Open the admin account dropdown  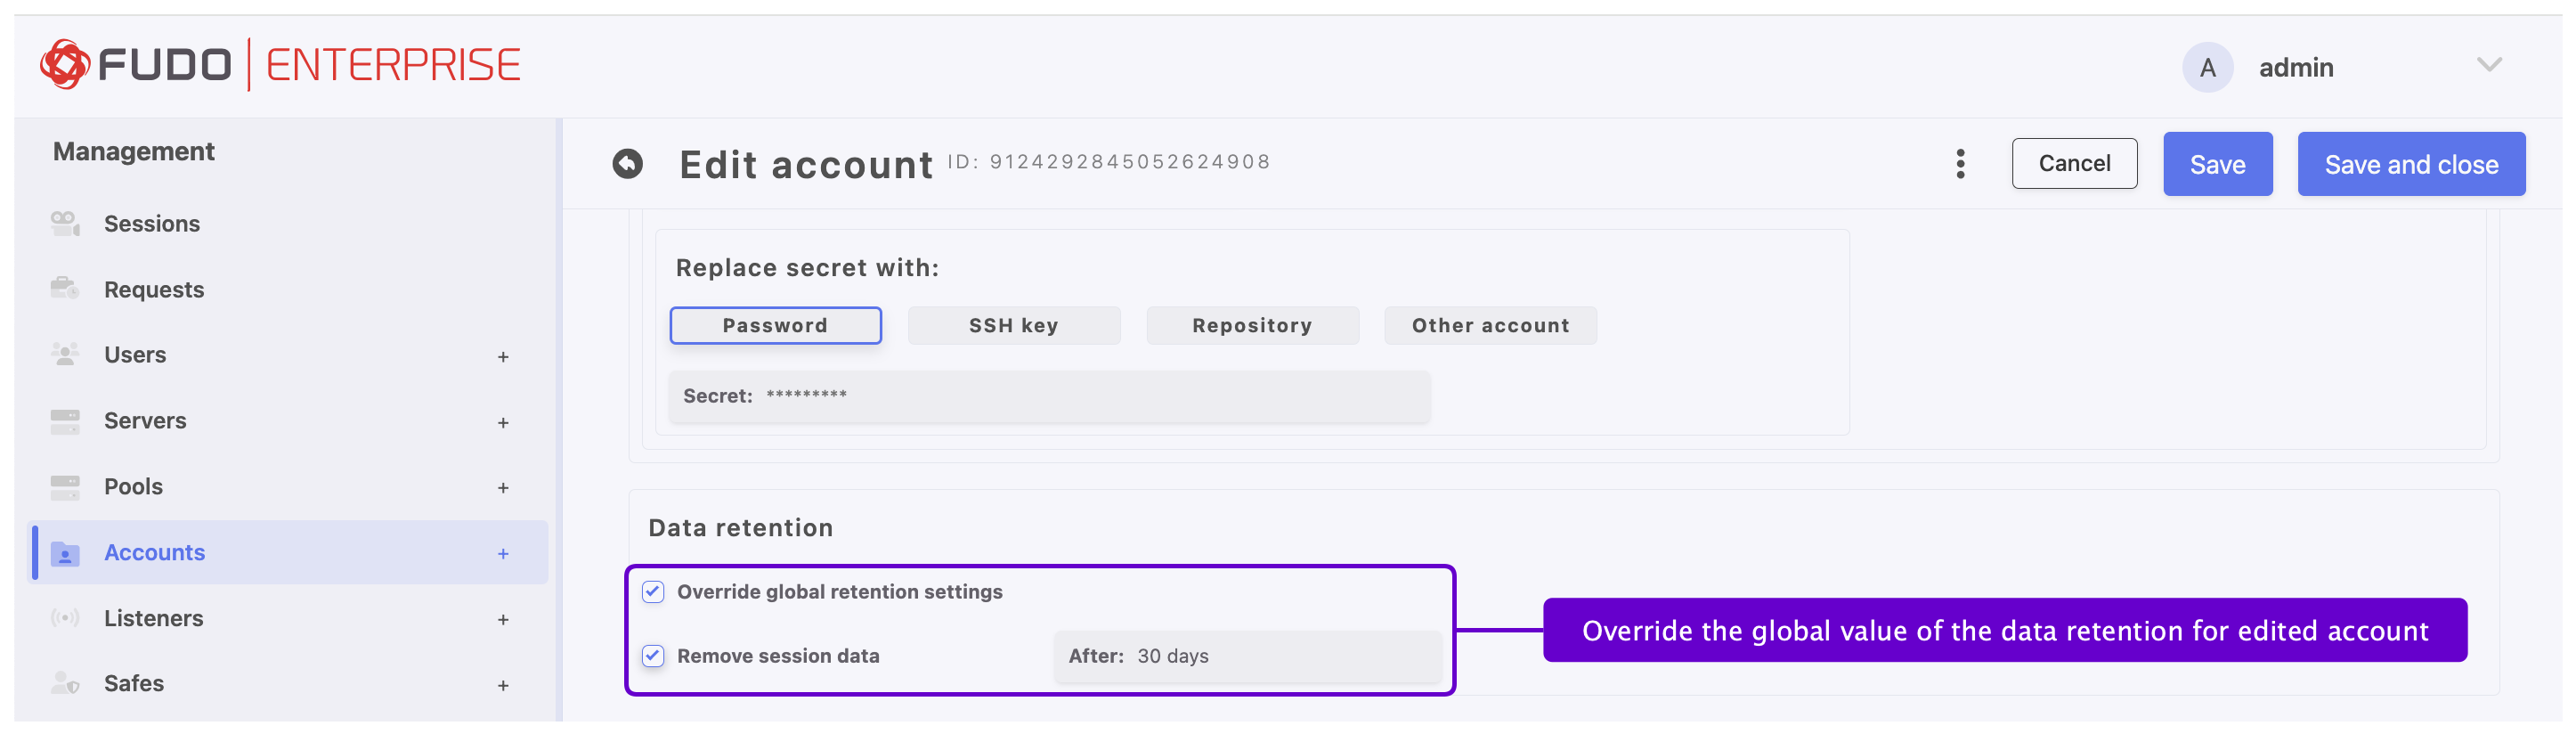coord(2489,65)
